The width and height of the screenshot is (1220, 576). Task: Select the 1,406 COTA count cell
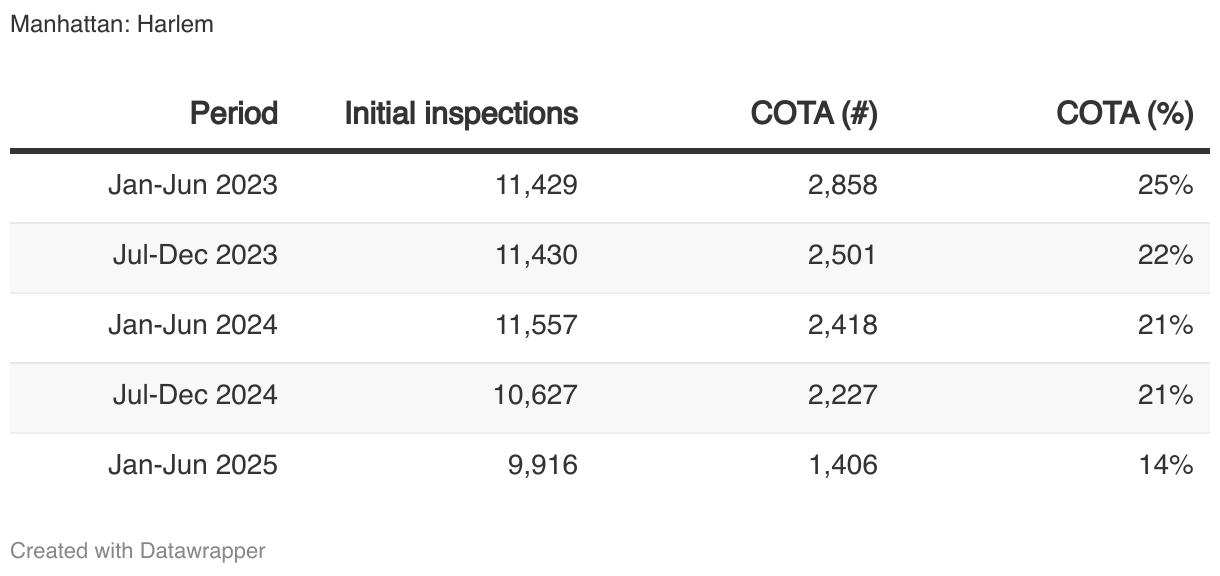click(x=841, y=465)
